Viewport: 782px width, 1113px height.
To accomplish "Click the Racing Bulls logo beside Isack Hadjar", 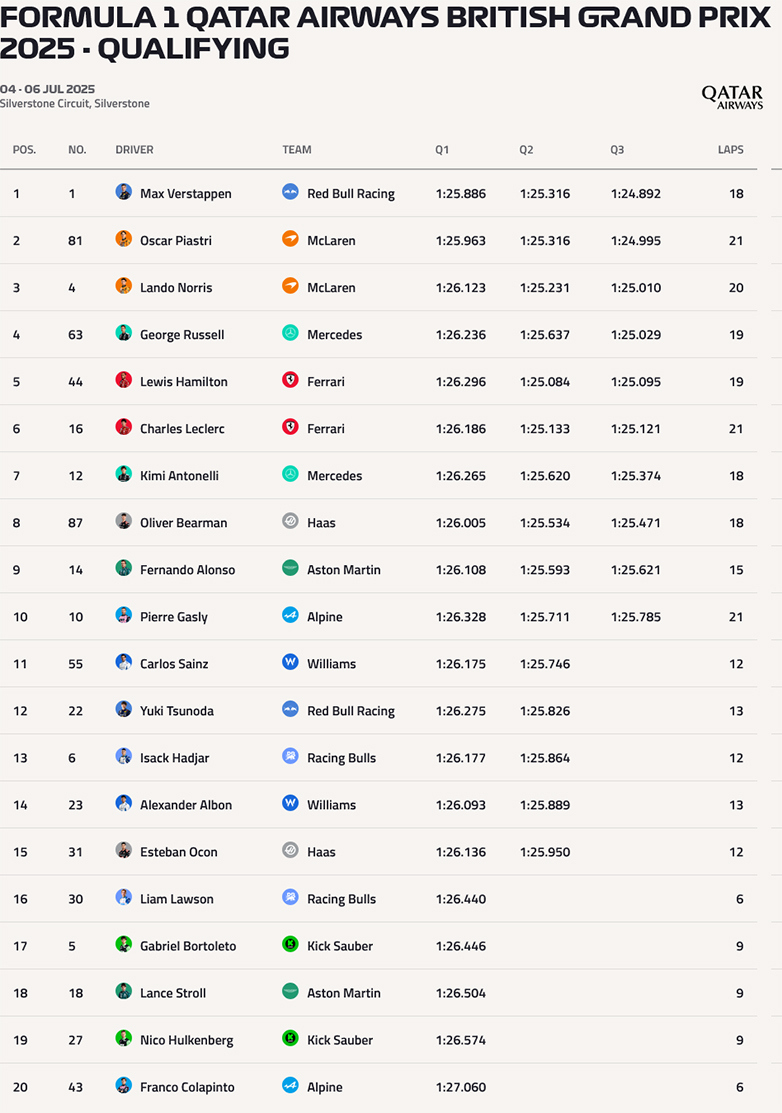I will point(290,756).
